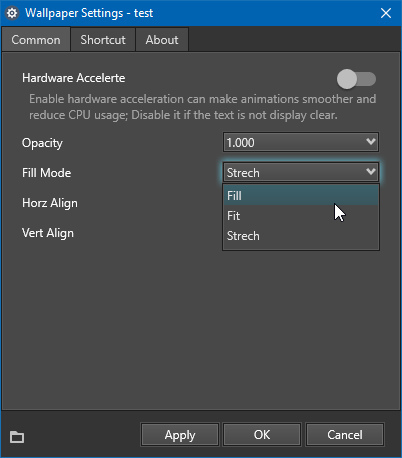
Task: Click the gear icon in title bar
Action: (x=12, y=13)
